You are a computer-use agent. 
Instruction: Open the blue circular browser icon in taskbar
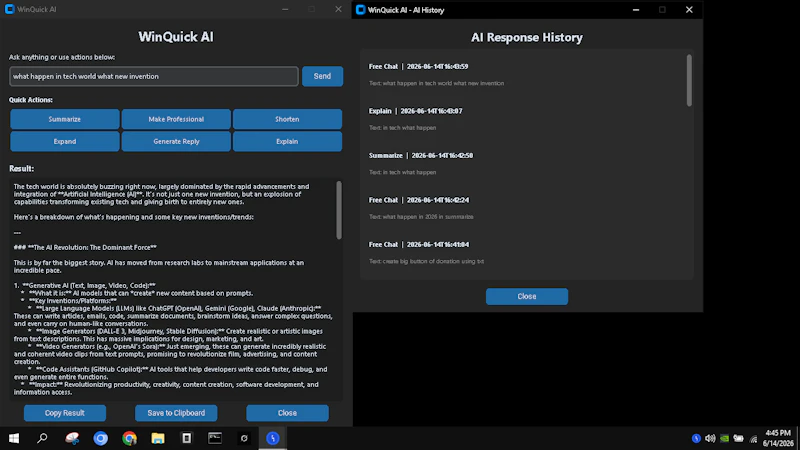101,438
